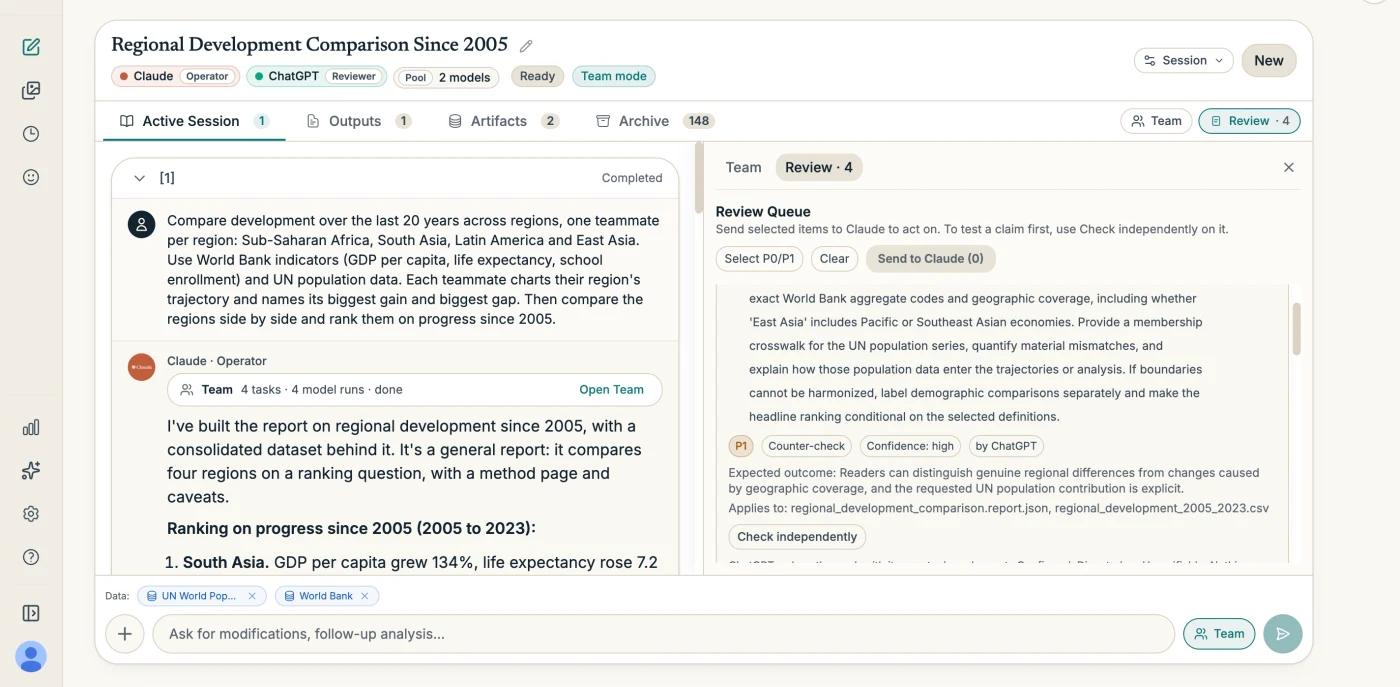Click Send to Claude (0)
Image resolution: width=1400 pixels, height=687 pixels.
pos(930,259)
